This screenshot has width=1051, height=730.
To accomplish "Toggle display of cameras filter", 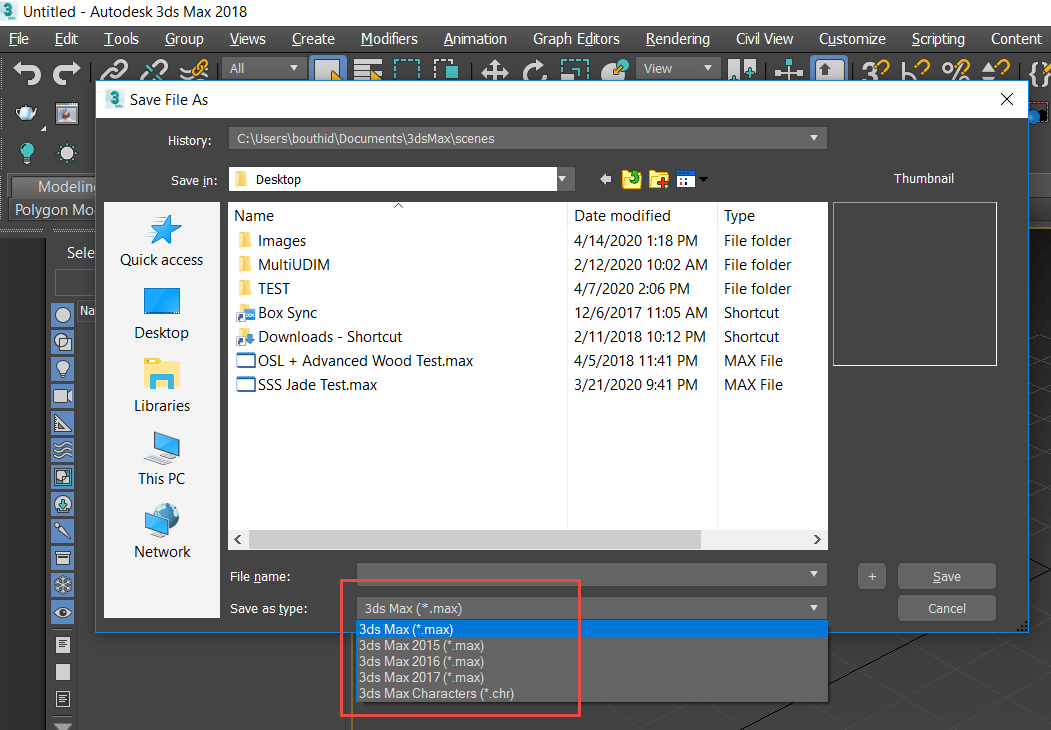I will (x=63, y=395).
